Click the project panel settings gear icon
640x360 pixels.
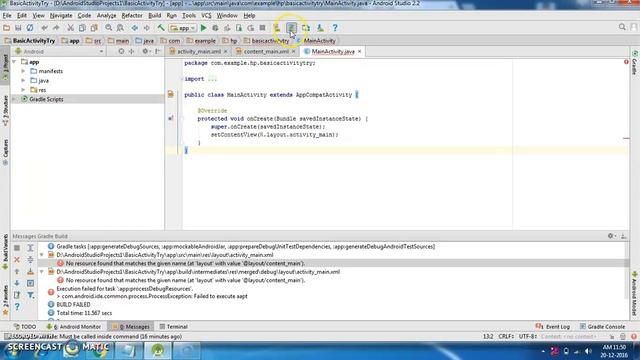(145, 51)
